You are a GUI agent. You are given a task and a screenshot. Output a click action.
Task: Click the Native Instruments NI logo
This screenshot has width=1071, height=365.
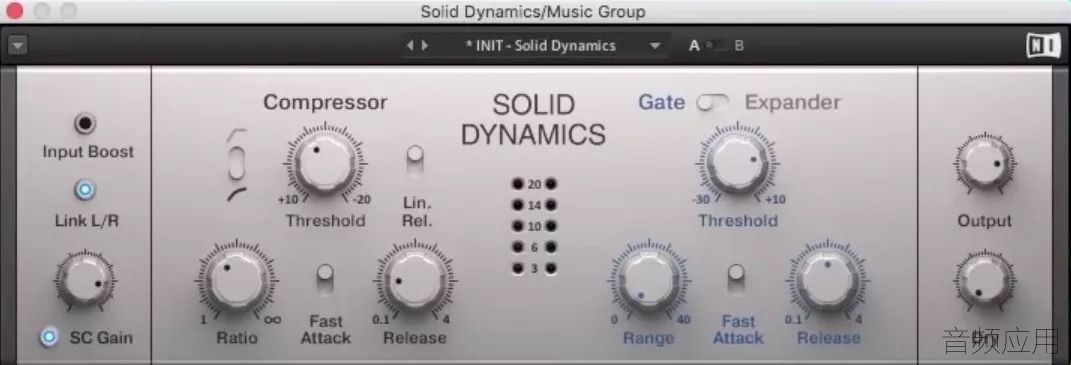pyautogui.click(x=1040, y=46)
